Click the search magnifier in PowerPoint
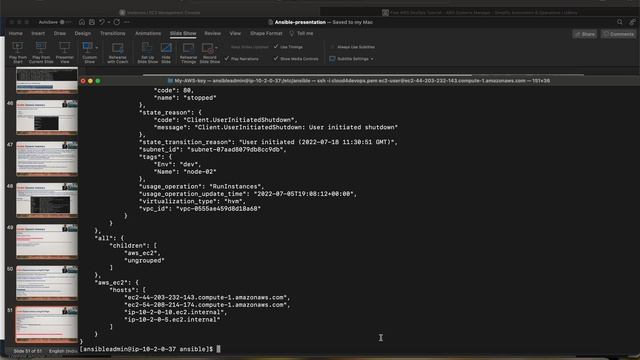 (x=620, y=22)
